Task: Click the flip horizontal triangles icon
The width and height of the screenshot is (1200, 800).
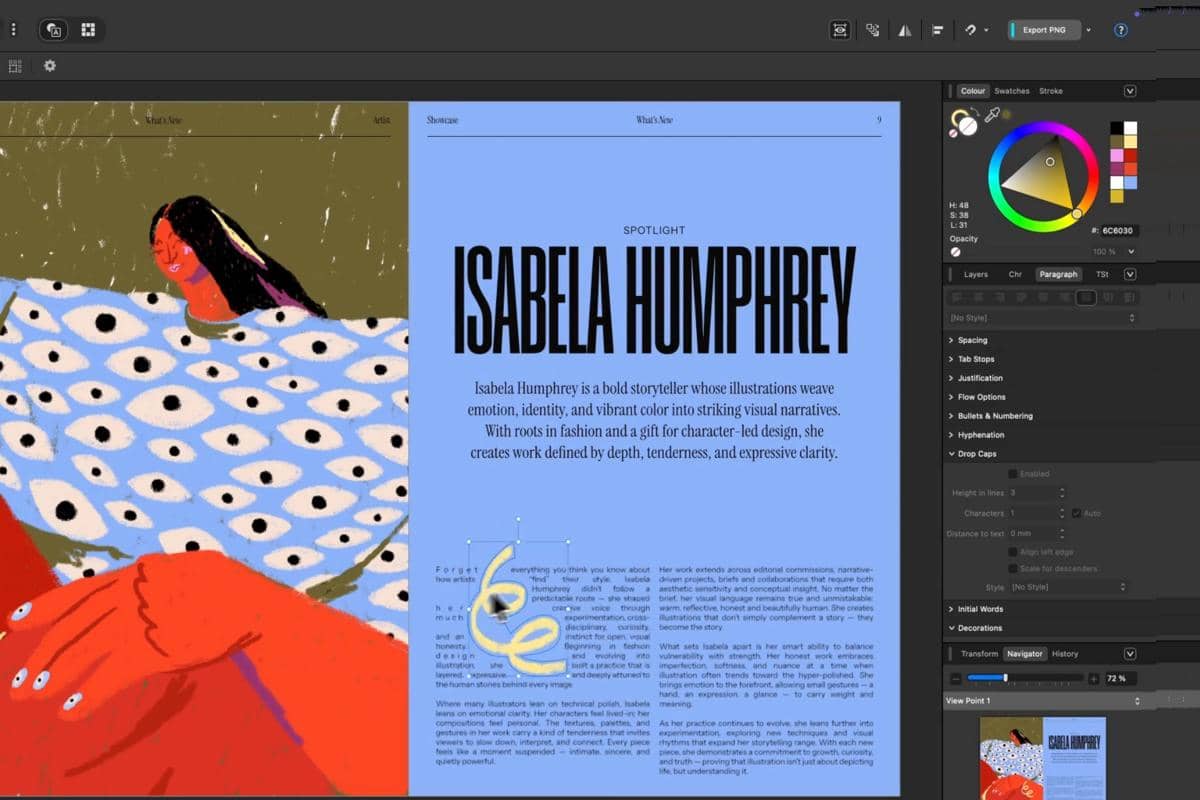Action: pyautogui.click(x=905, y=30)
